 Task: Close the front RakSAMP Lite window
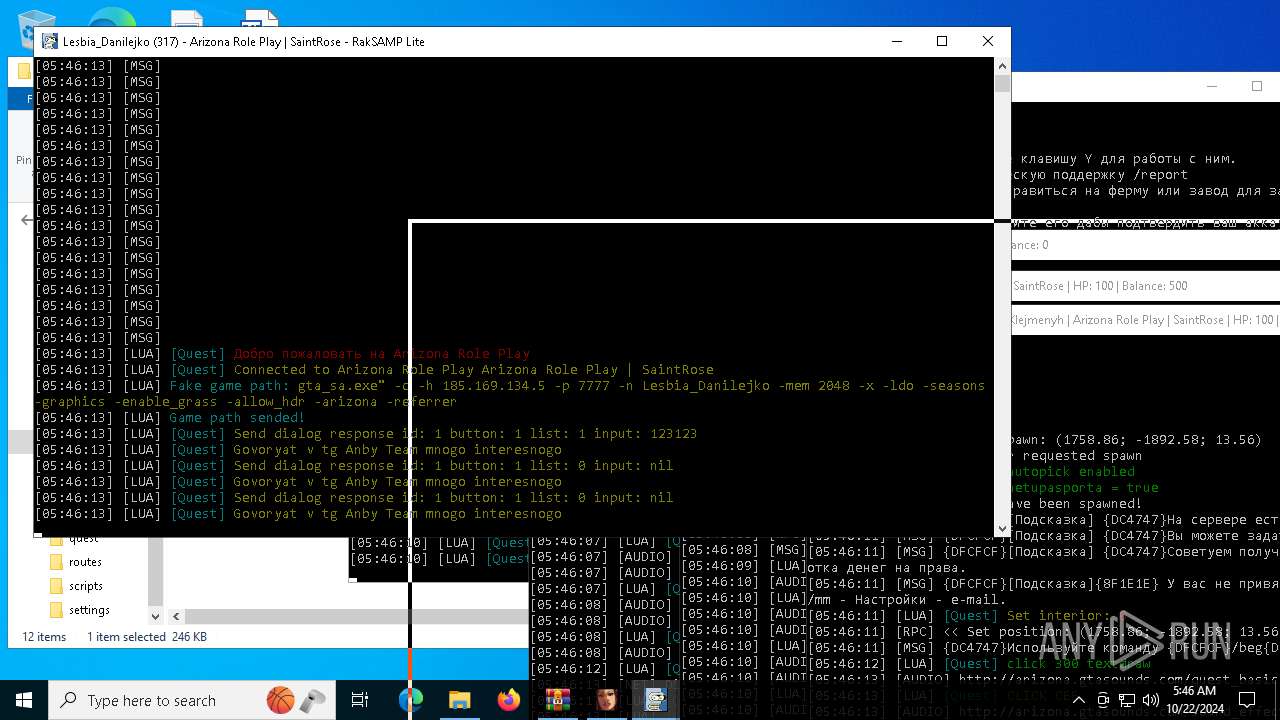[x=987, y=41]
